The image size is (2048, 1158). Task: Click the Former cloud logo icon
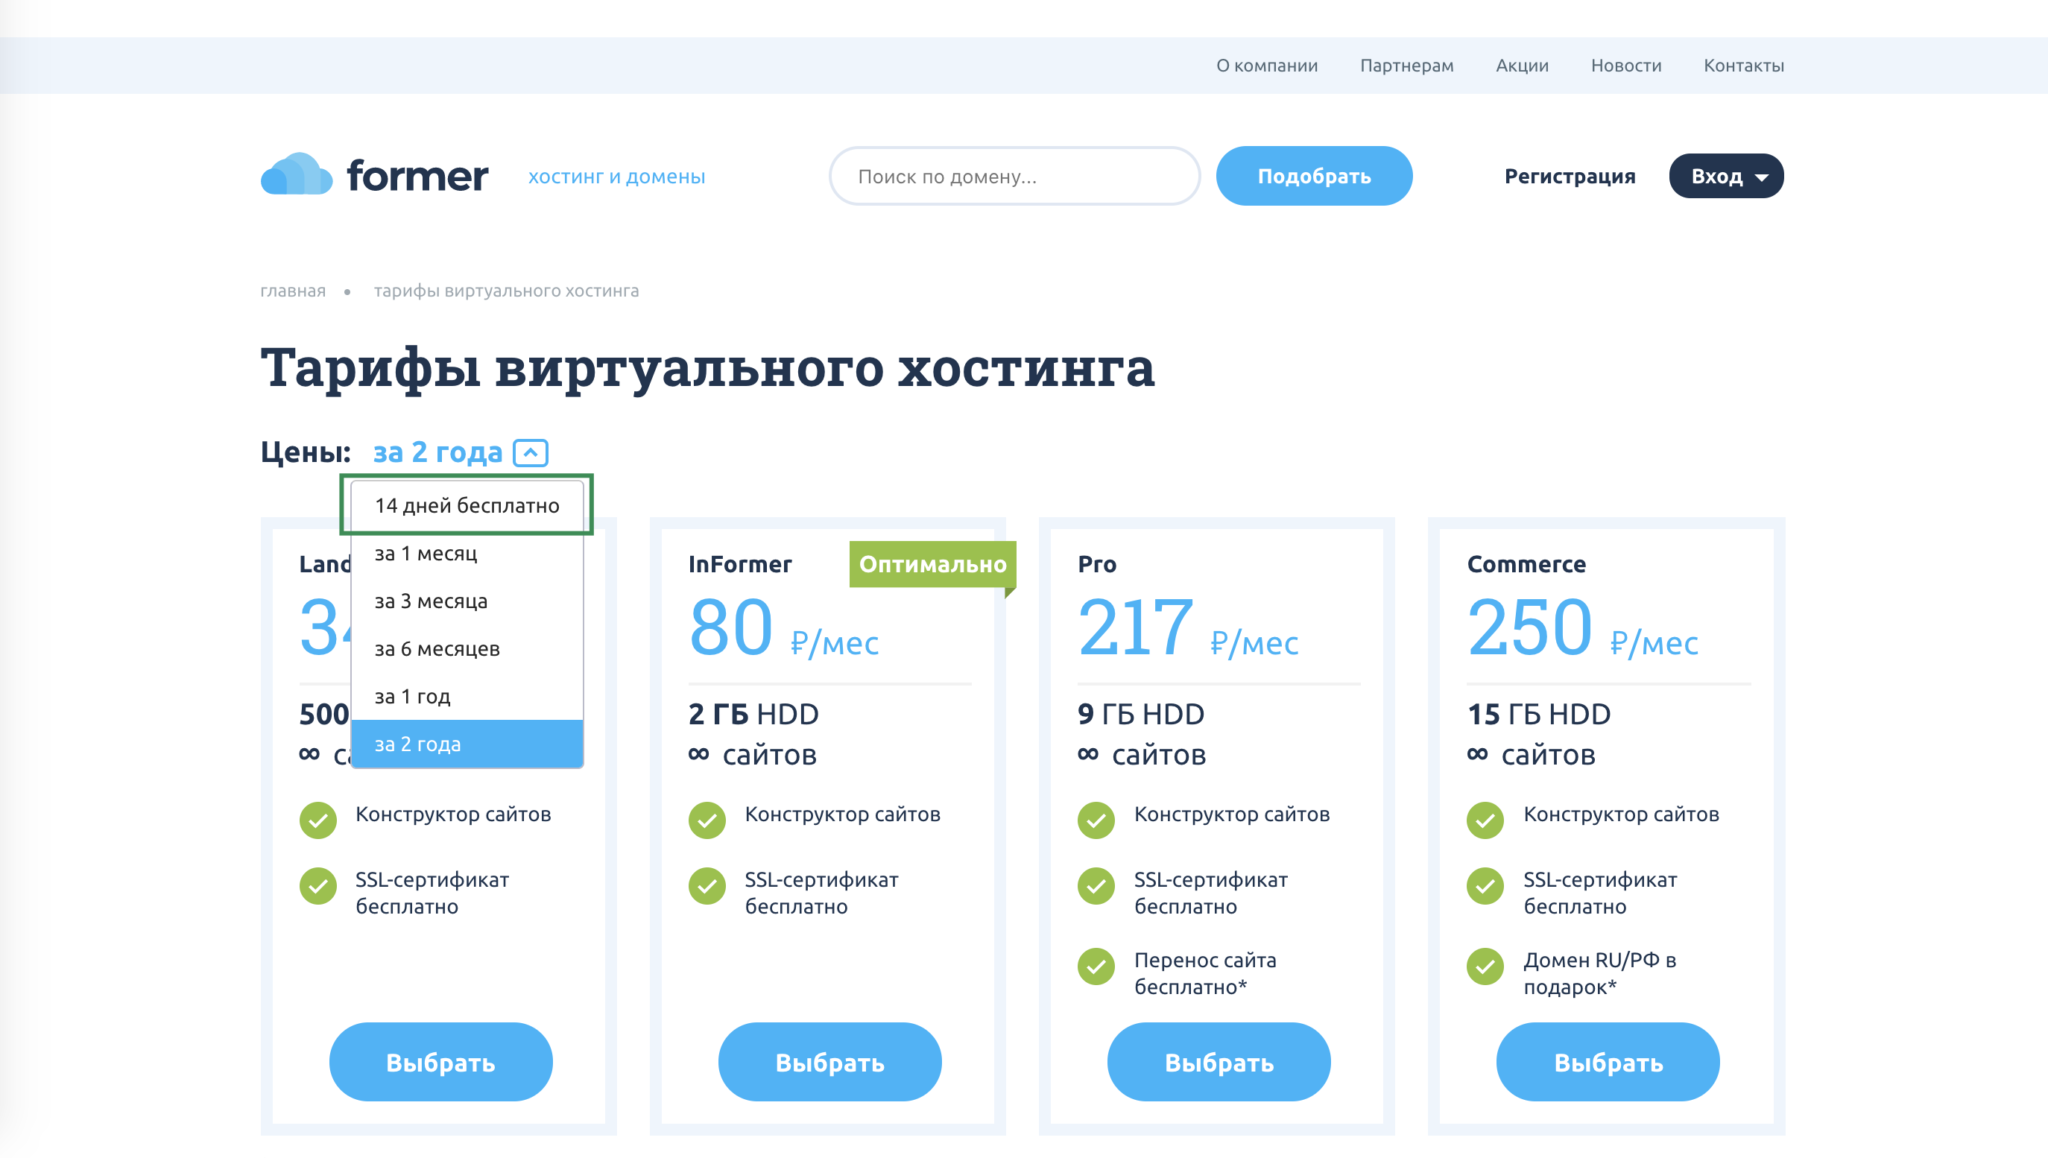296,175
